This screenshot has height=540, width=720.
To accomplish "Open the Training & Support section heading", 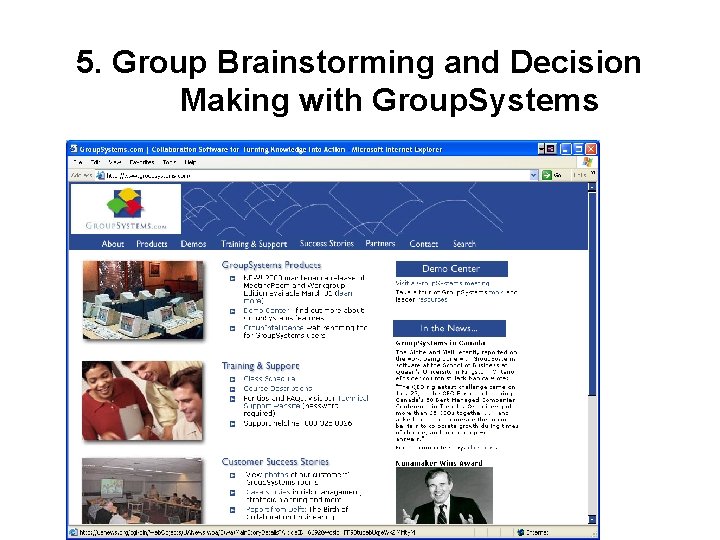I will click(260, 366).
